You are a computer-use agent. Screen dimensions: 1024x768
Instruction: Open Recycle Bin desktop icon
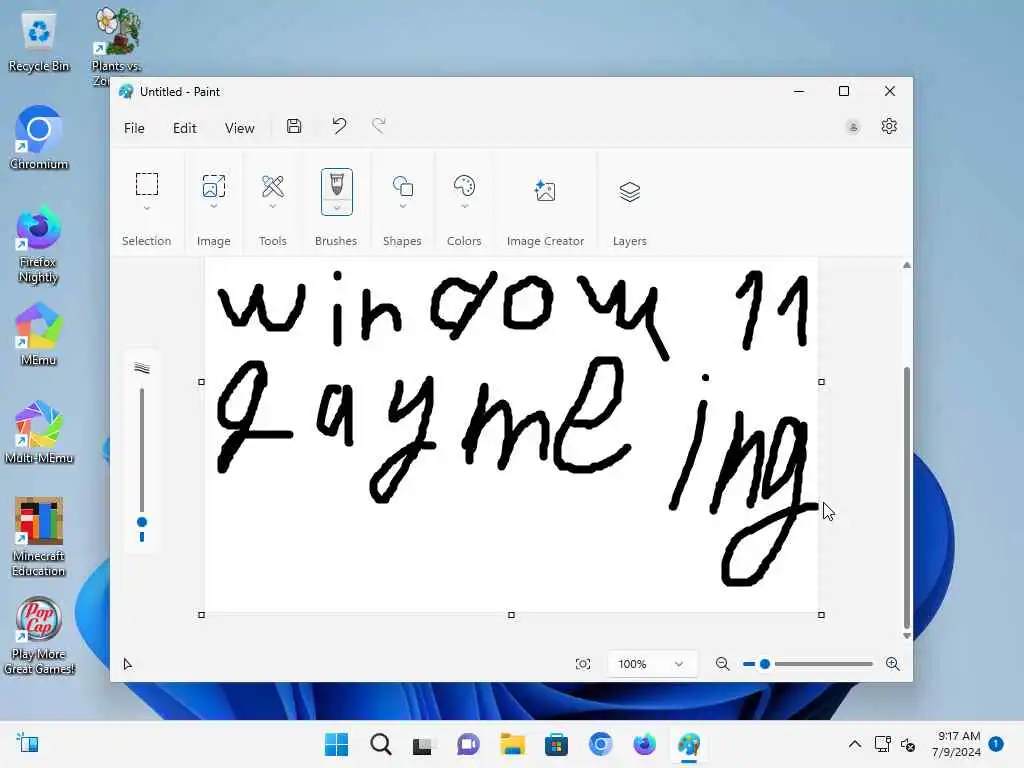click(39, 42)
